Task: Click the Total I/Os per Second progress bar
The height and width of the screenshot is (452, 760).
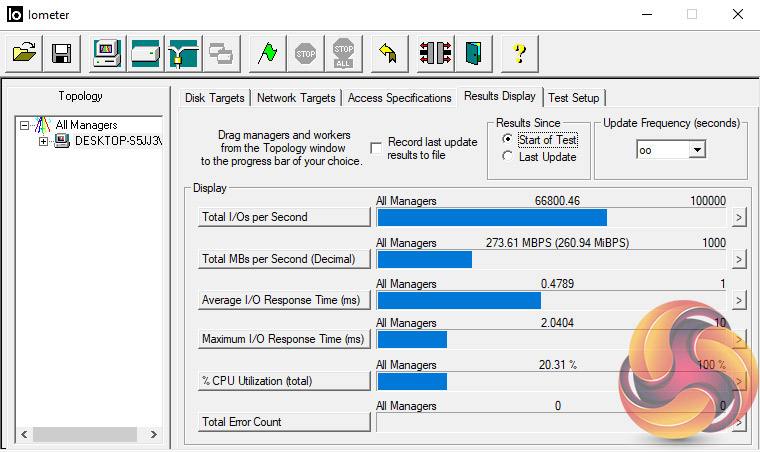Action: (x=552, y=218)
